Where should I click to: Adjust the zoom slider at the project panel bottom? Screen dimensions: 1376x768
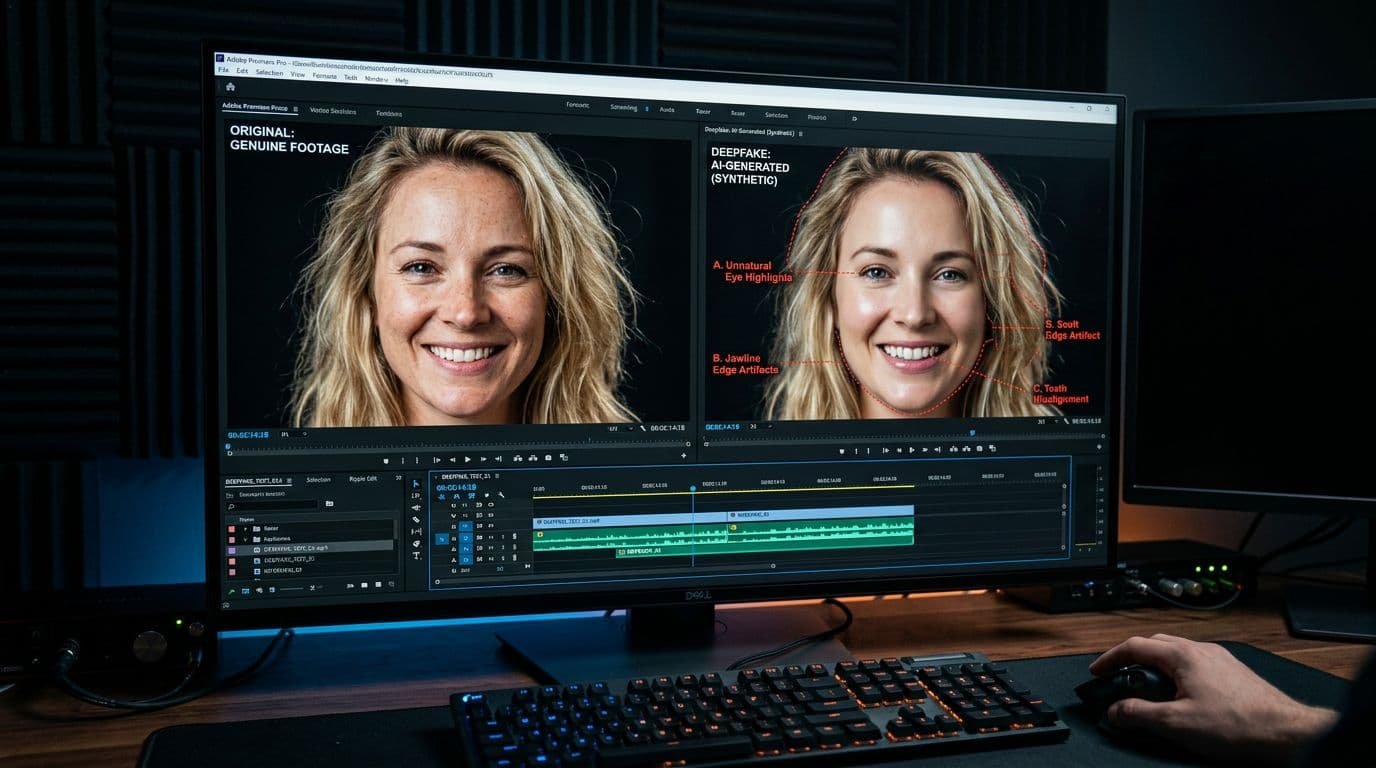tap(291, 588)
